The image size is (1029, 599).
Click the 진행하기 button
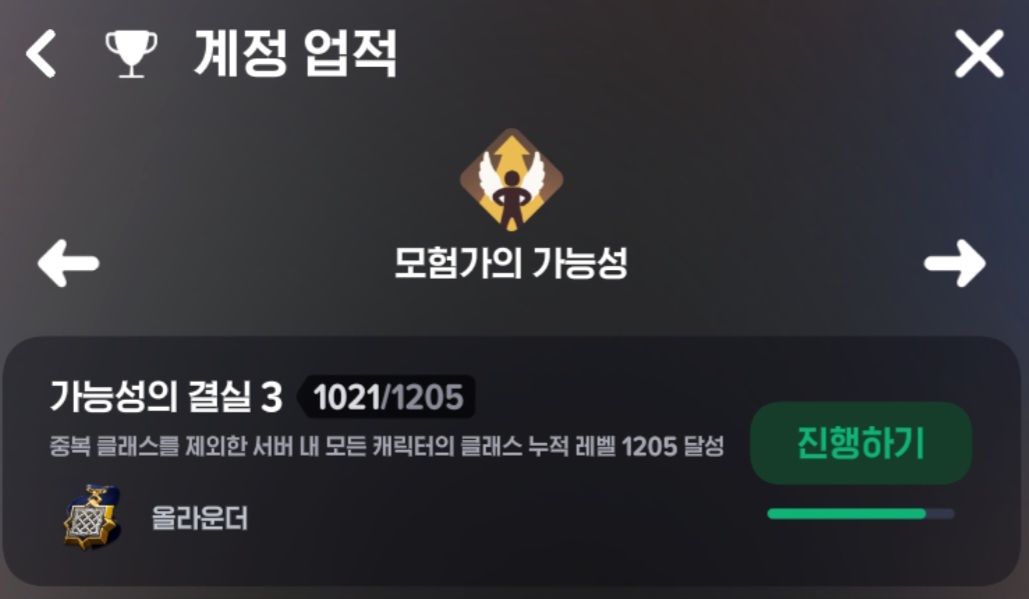coord(860,443)
